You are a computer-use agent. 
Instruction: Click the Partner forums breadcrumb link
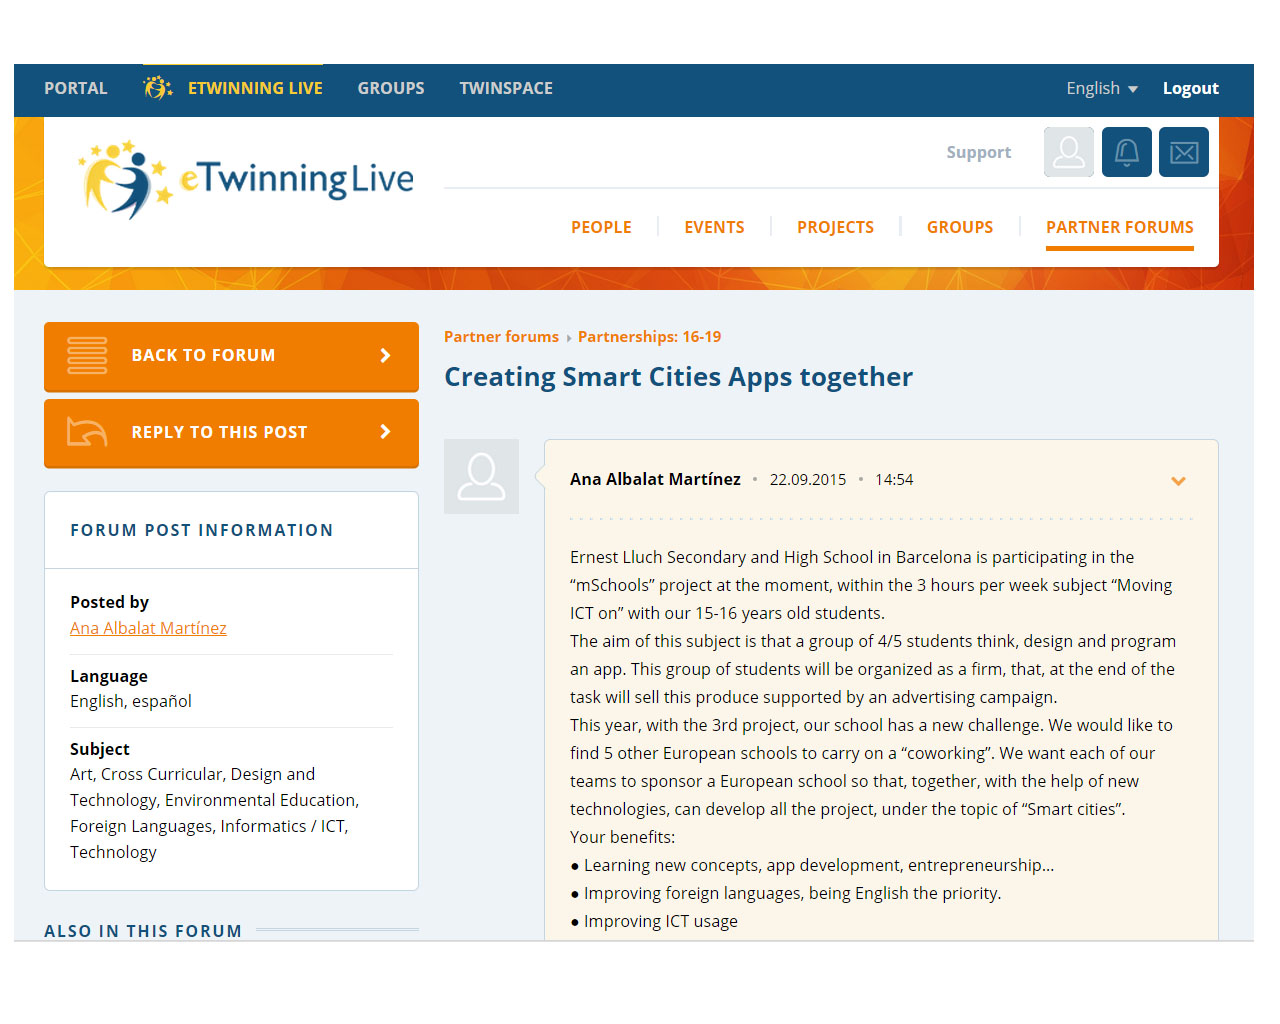click(501, 337)
